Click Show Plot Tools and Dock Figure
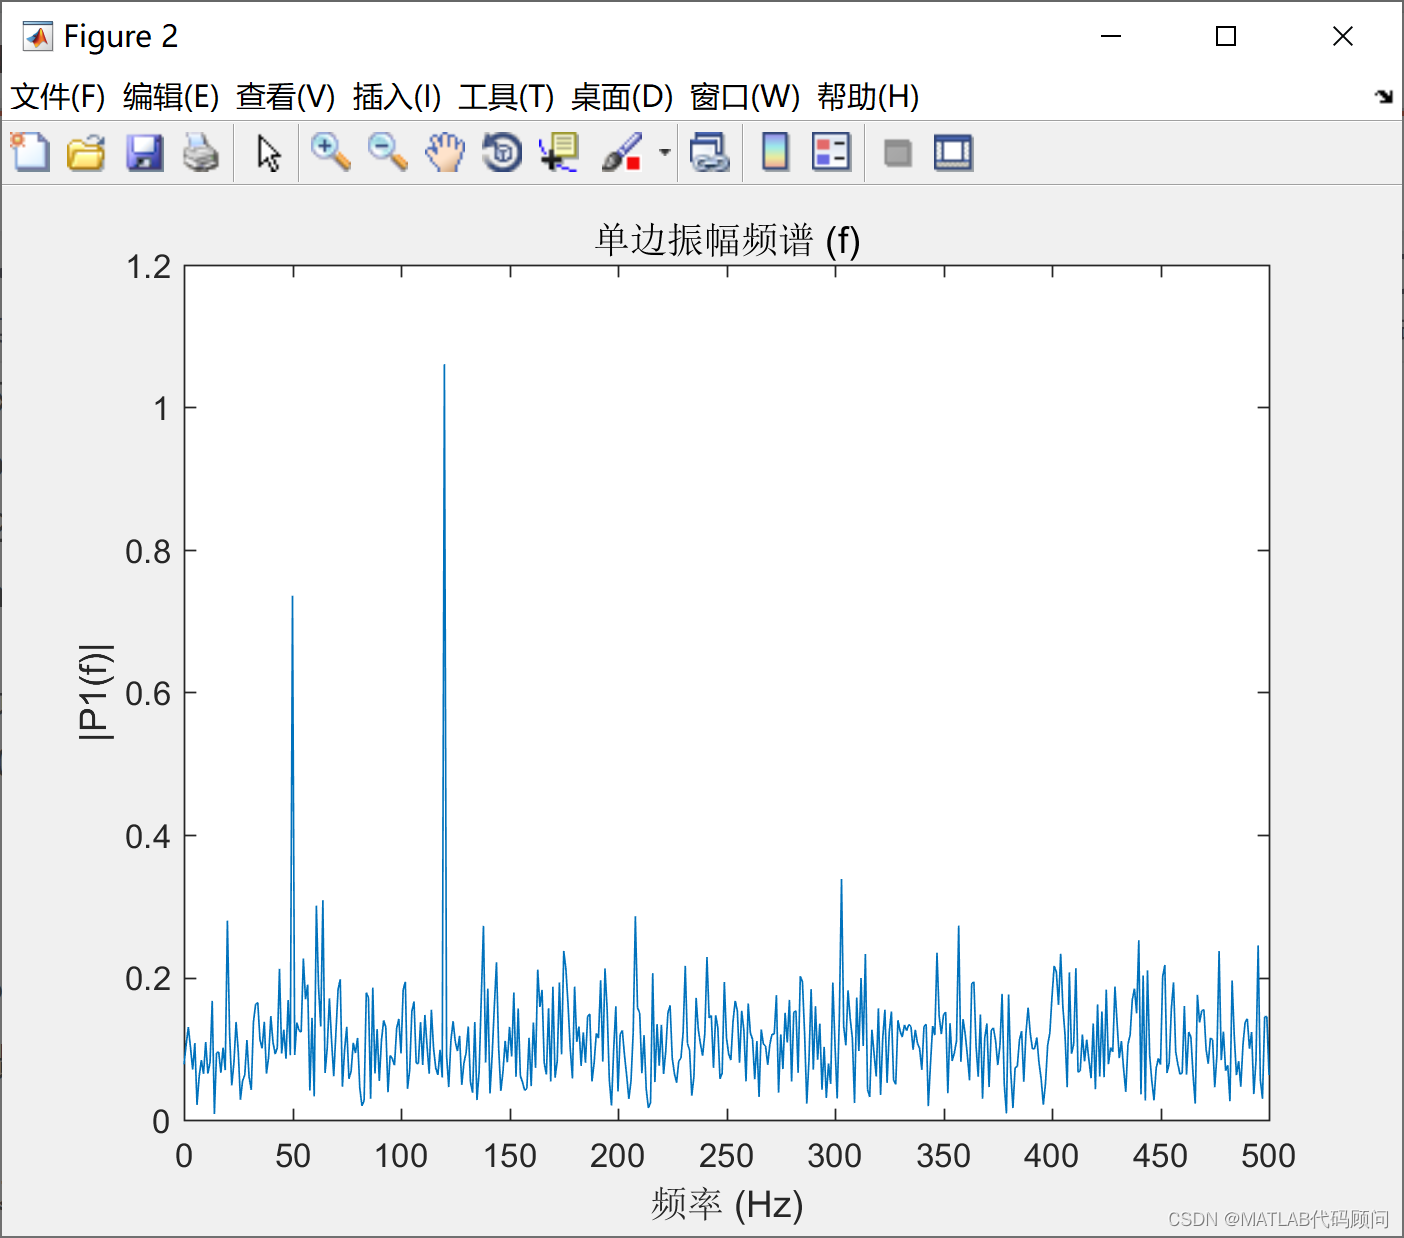 (x=953, y=152)
